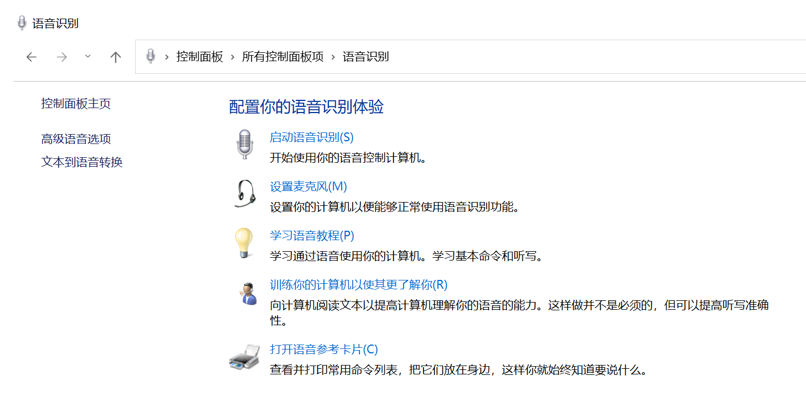This screenshot has width=806, height=409.
Task: Open the 启动语音识别(S) link
Action: click(311, 137)
